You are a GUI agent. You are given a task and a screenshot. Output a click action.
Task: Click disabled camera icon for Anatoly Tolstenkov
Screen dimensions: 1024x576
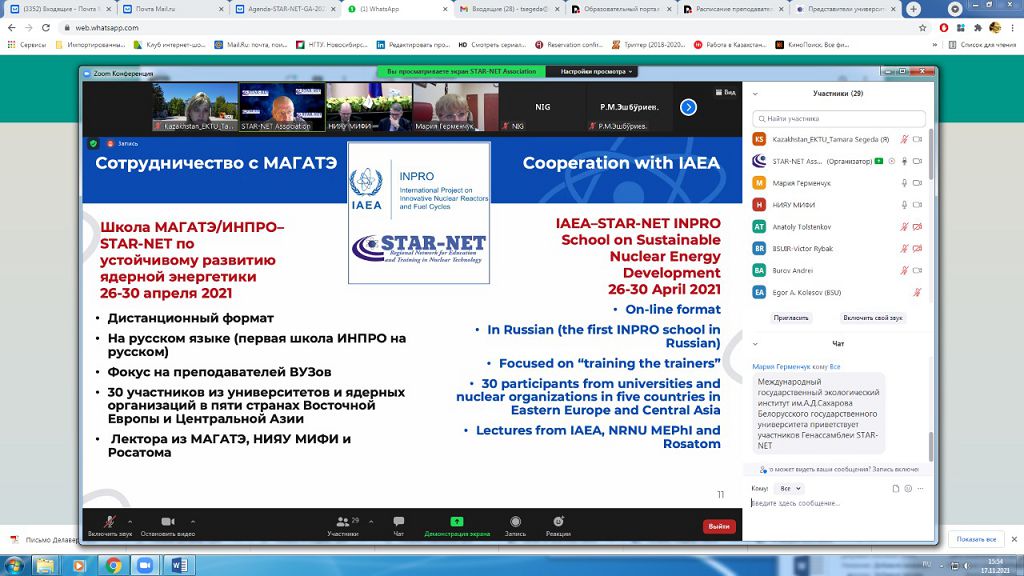(918, 227)
